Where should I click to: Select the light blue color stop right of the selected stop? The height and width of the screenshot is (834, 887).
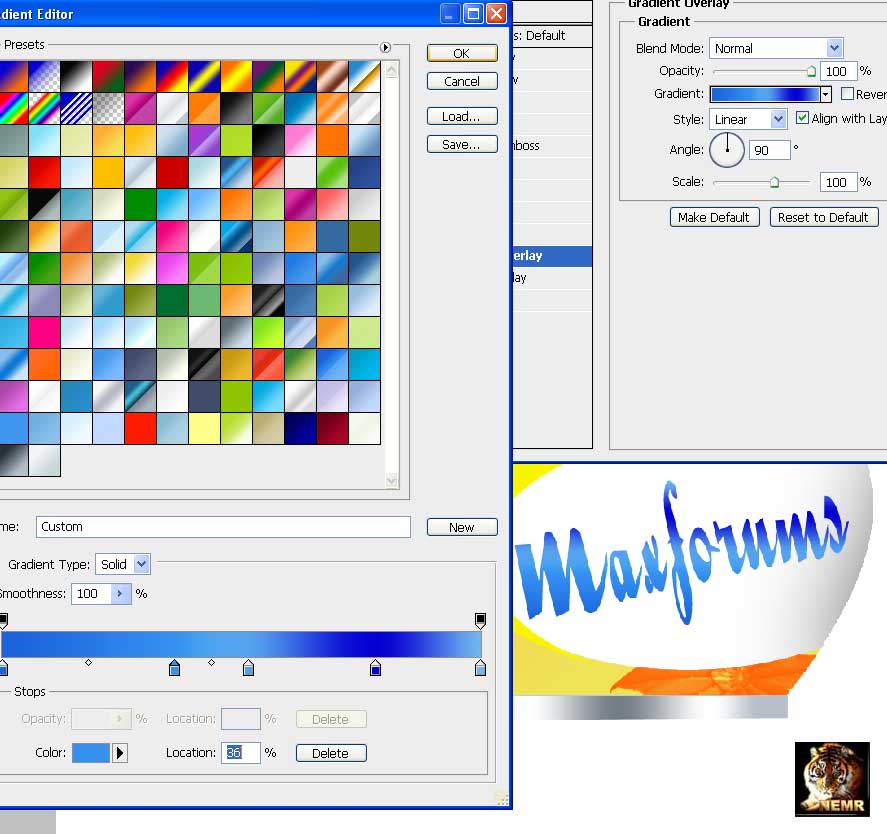[248, 668]
